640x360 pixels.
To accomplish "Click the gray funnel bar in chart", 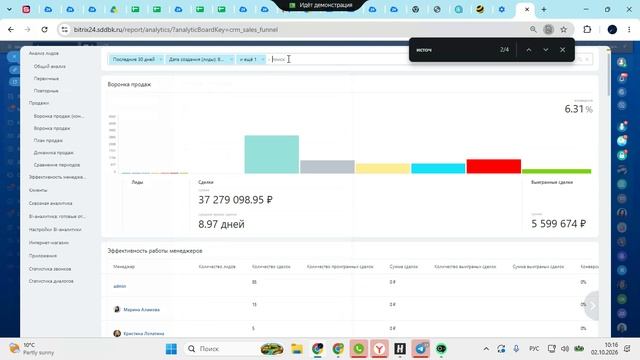I will pos(327,167).
